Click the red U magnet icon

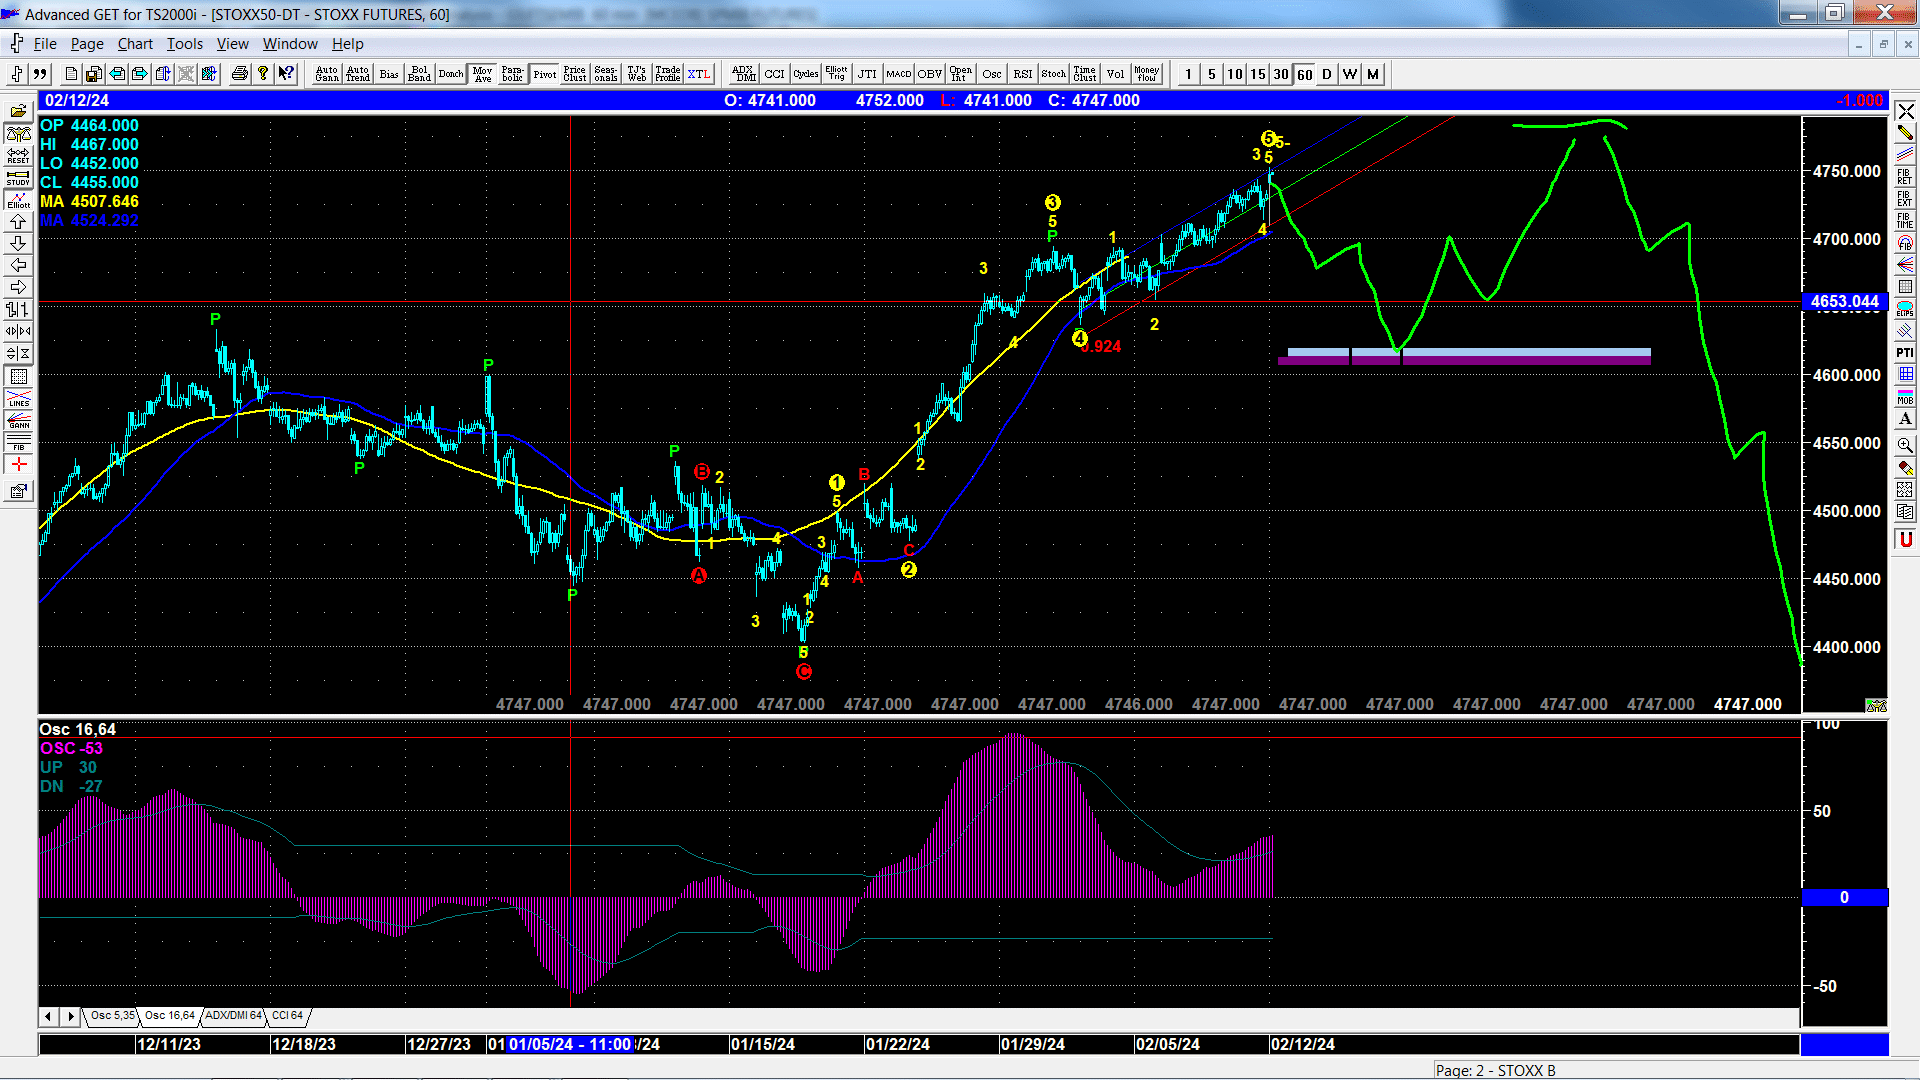(x=1905, y=539)
